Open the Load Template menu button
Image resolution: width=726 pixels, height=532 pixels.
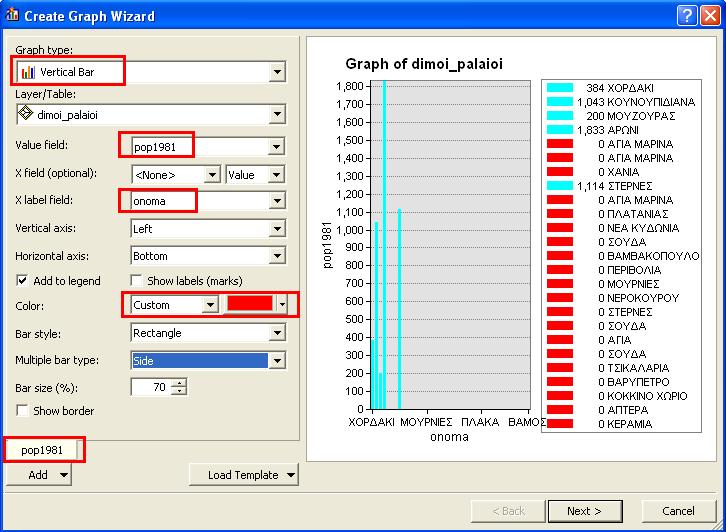(244, 475)
